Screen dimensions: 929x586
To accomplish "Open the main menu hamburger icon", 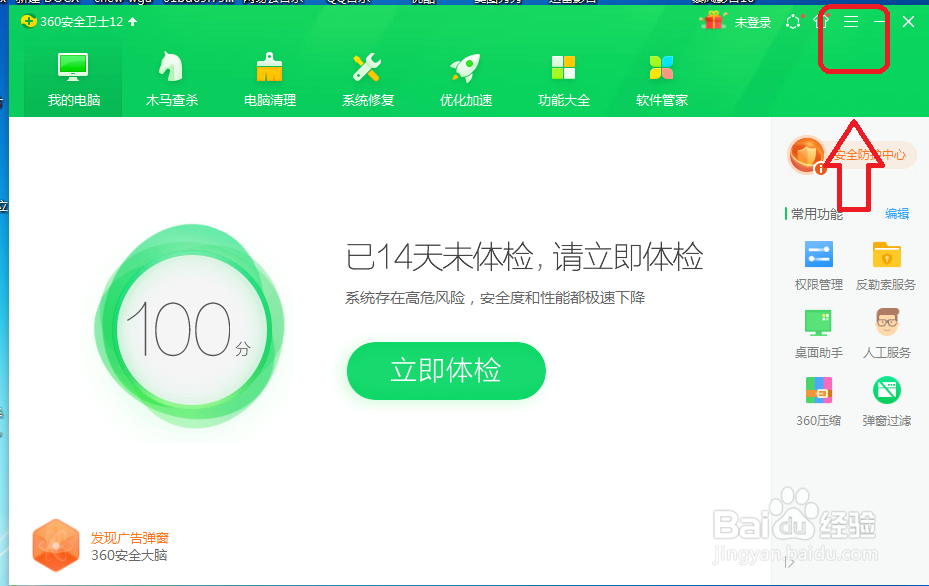I will click(851, 22).
